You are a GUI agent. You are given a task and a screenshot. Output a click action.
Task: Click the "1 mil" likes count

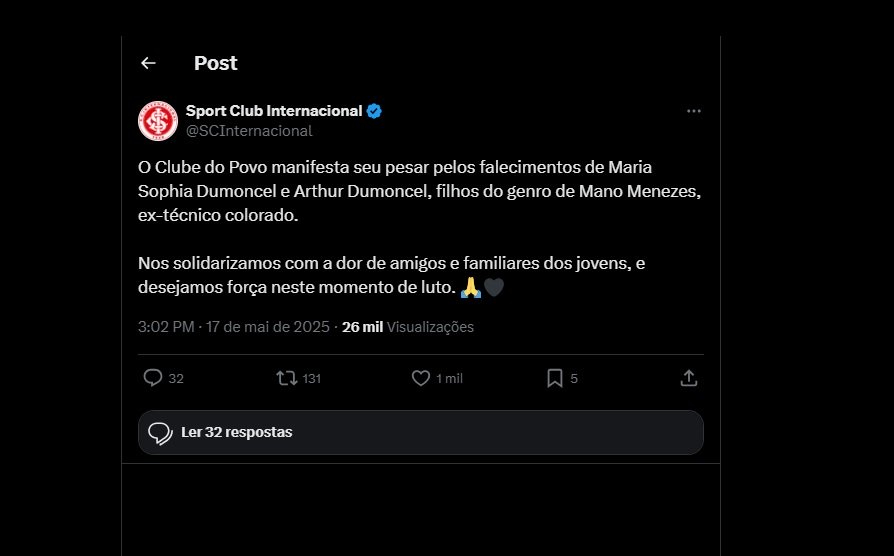pos(449,379)
